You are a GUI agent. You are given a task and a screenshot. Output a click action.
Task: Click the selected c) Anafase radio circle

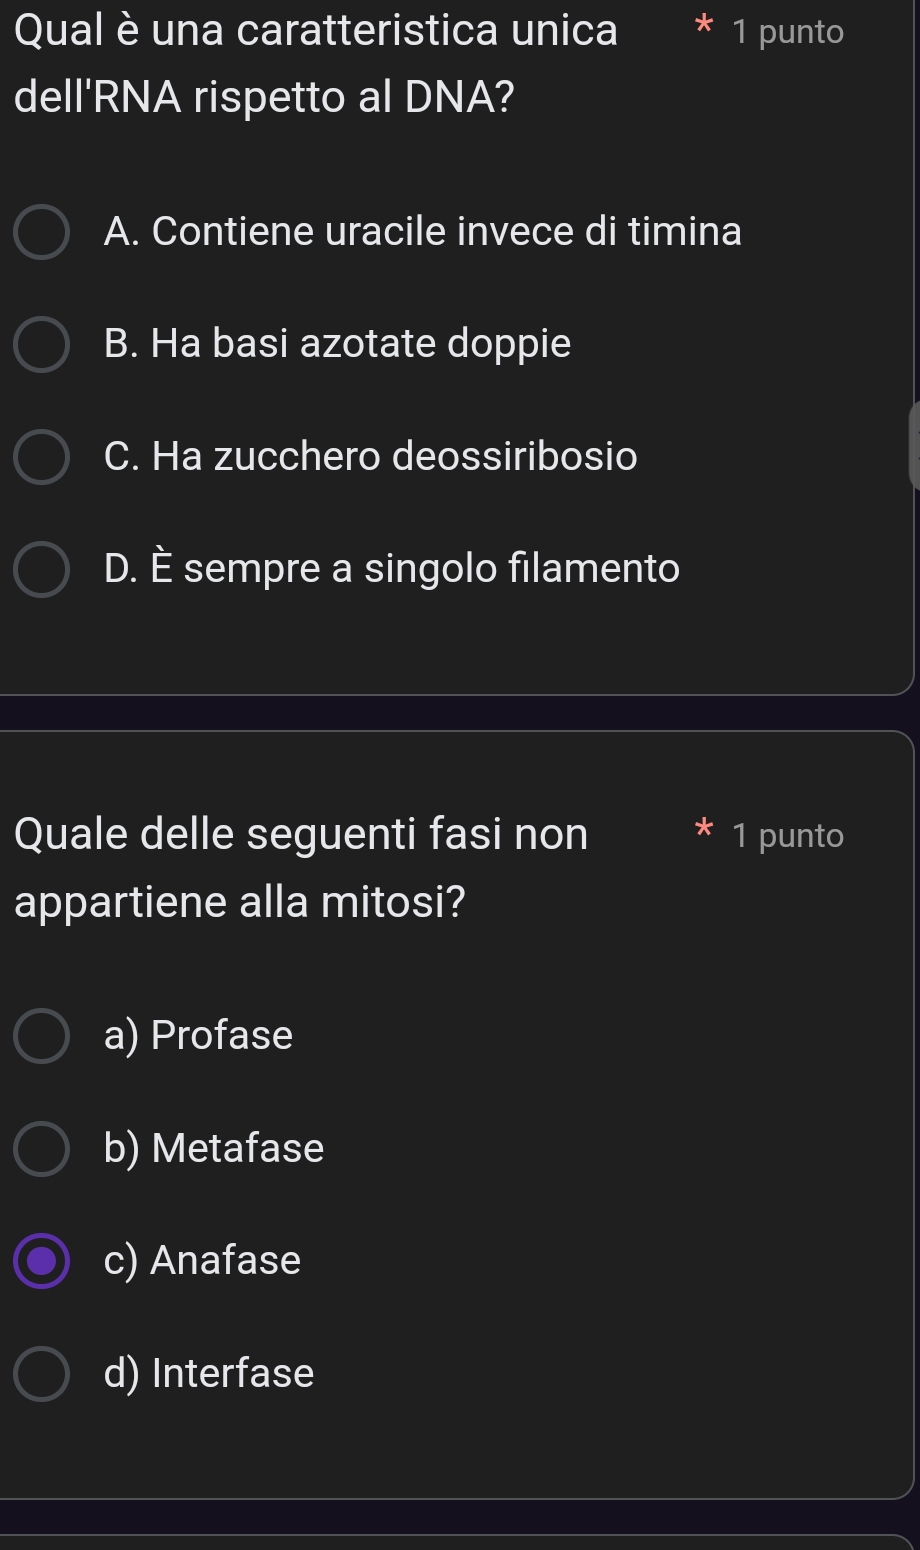42,1261
